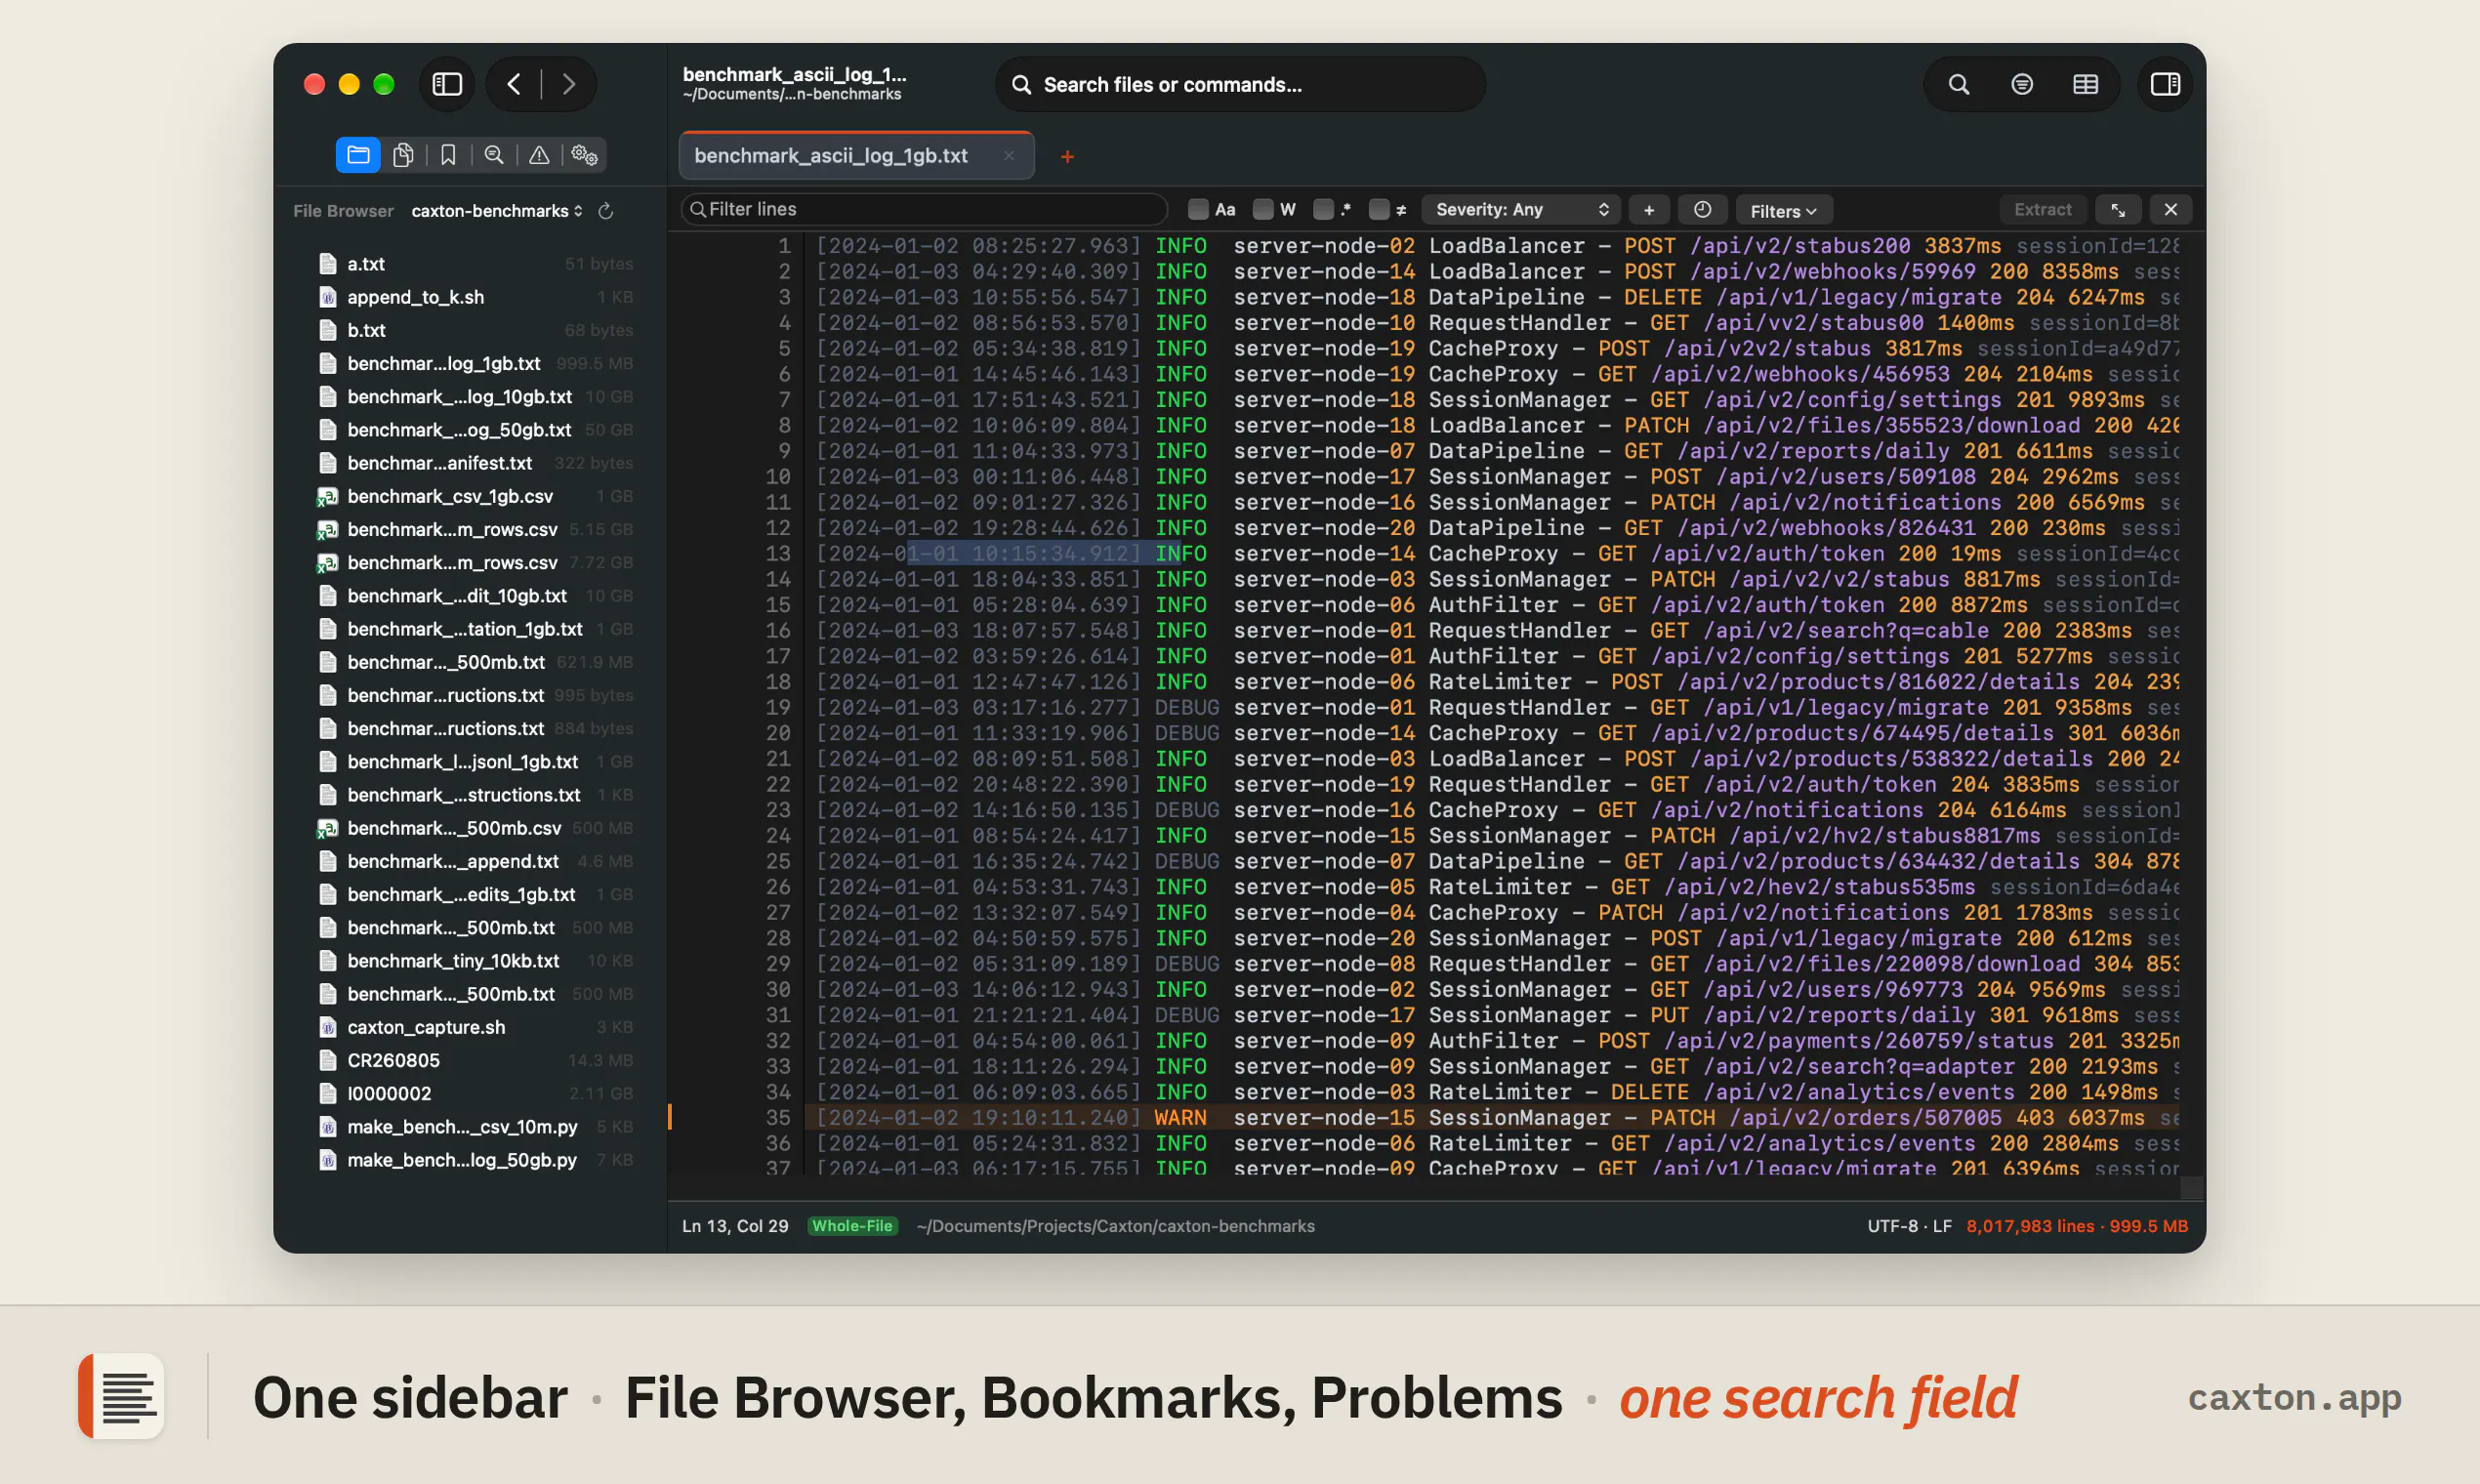Open append_to_k.sh file
Screen dimensions: 2480x1484
476,297
